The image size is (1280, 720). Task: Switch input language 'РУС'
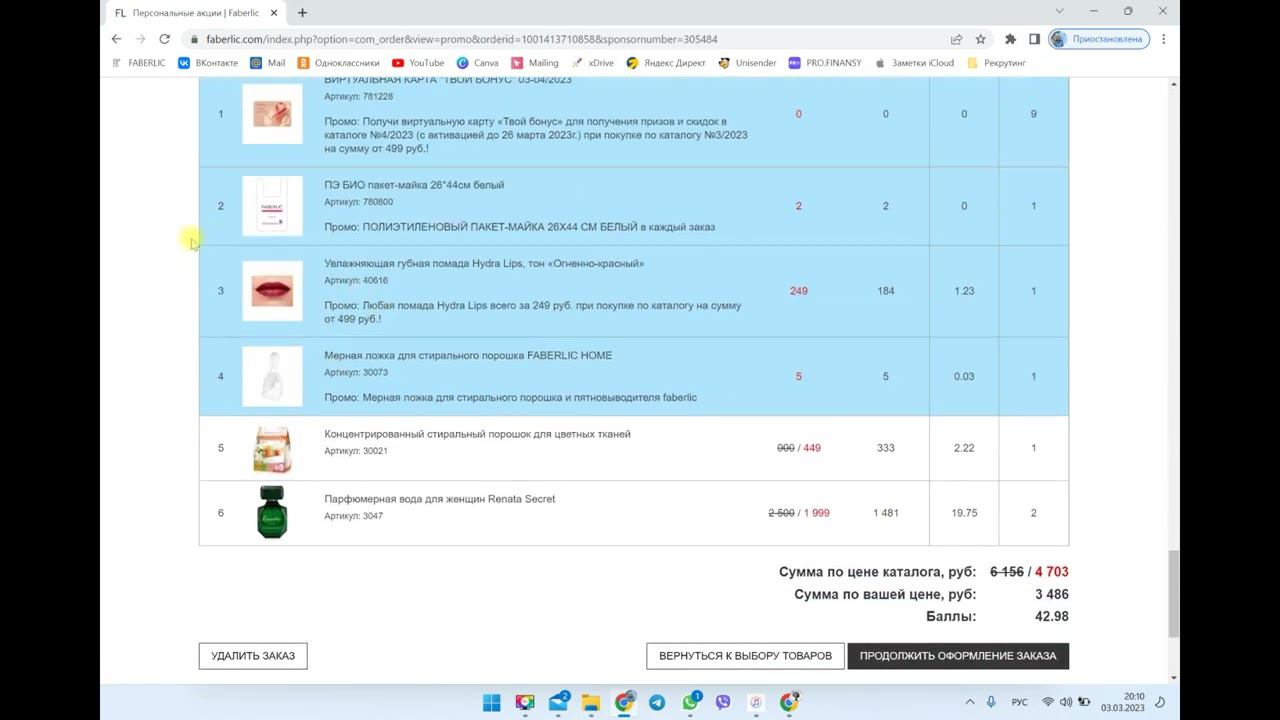[1020, 702]
